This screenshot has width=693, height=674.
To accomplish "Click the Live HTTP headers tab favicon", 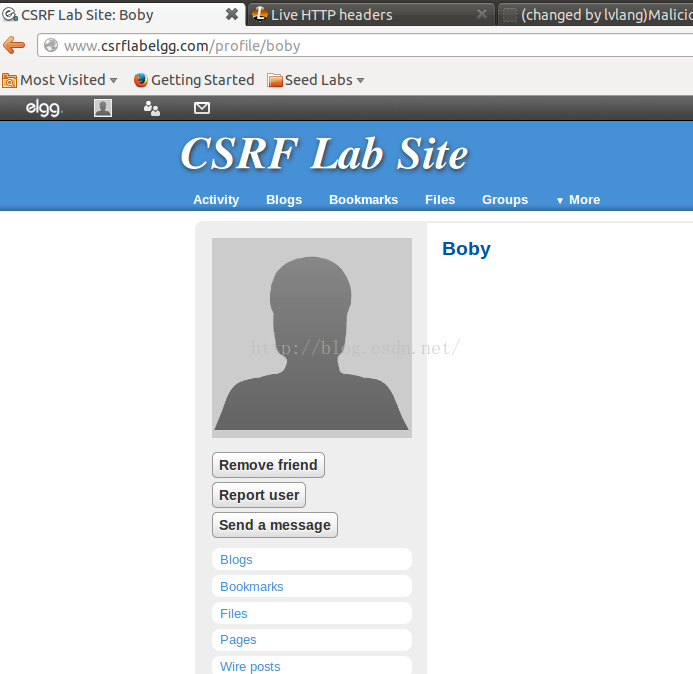I will 260,14.
